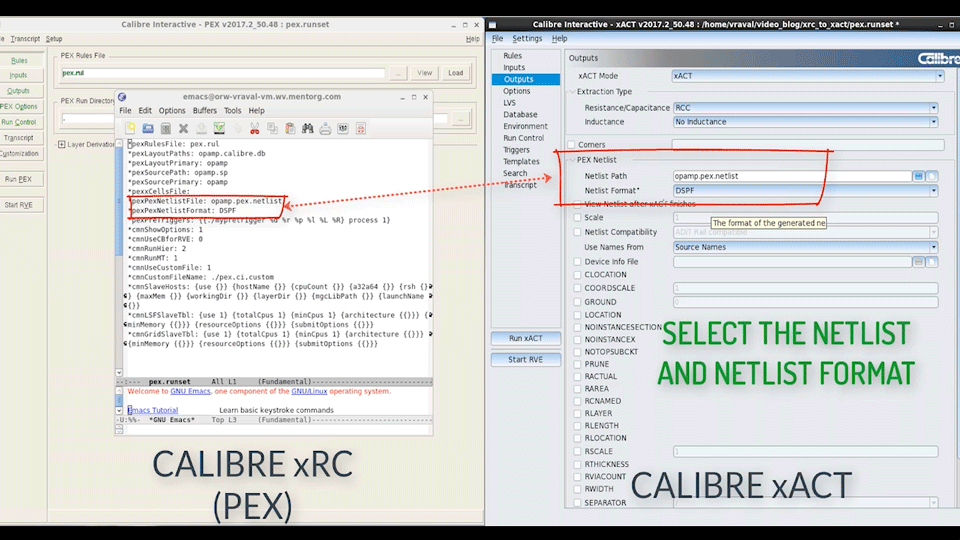Viewport: 960px width, 540px height.
Task: Click the open file folder icon in Emacs
Action: click(x=148, y=128)
